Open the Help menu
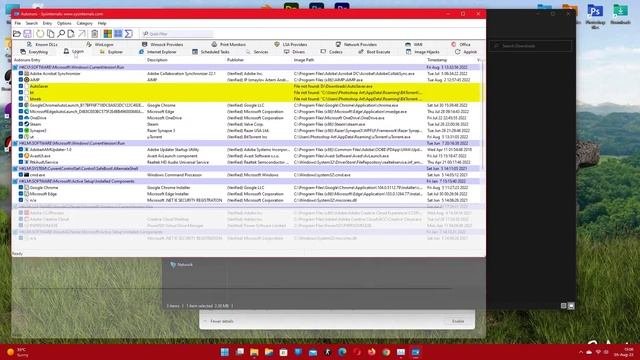This screenshot has width=640, height=360. pos(102,23)
